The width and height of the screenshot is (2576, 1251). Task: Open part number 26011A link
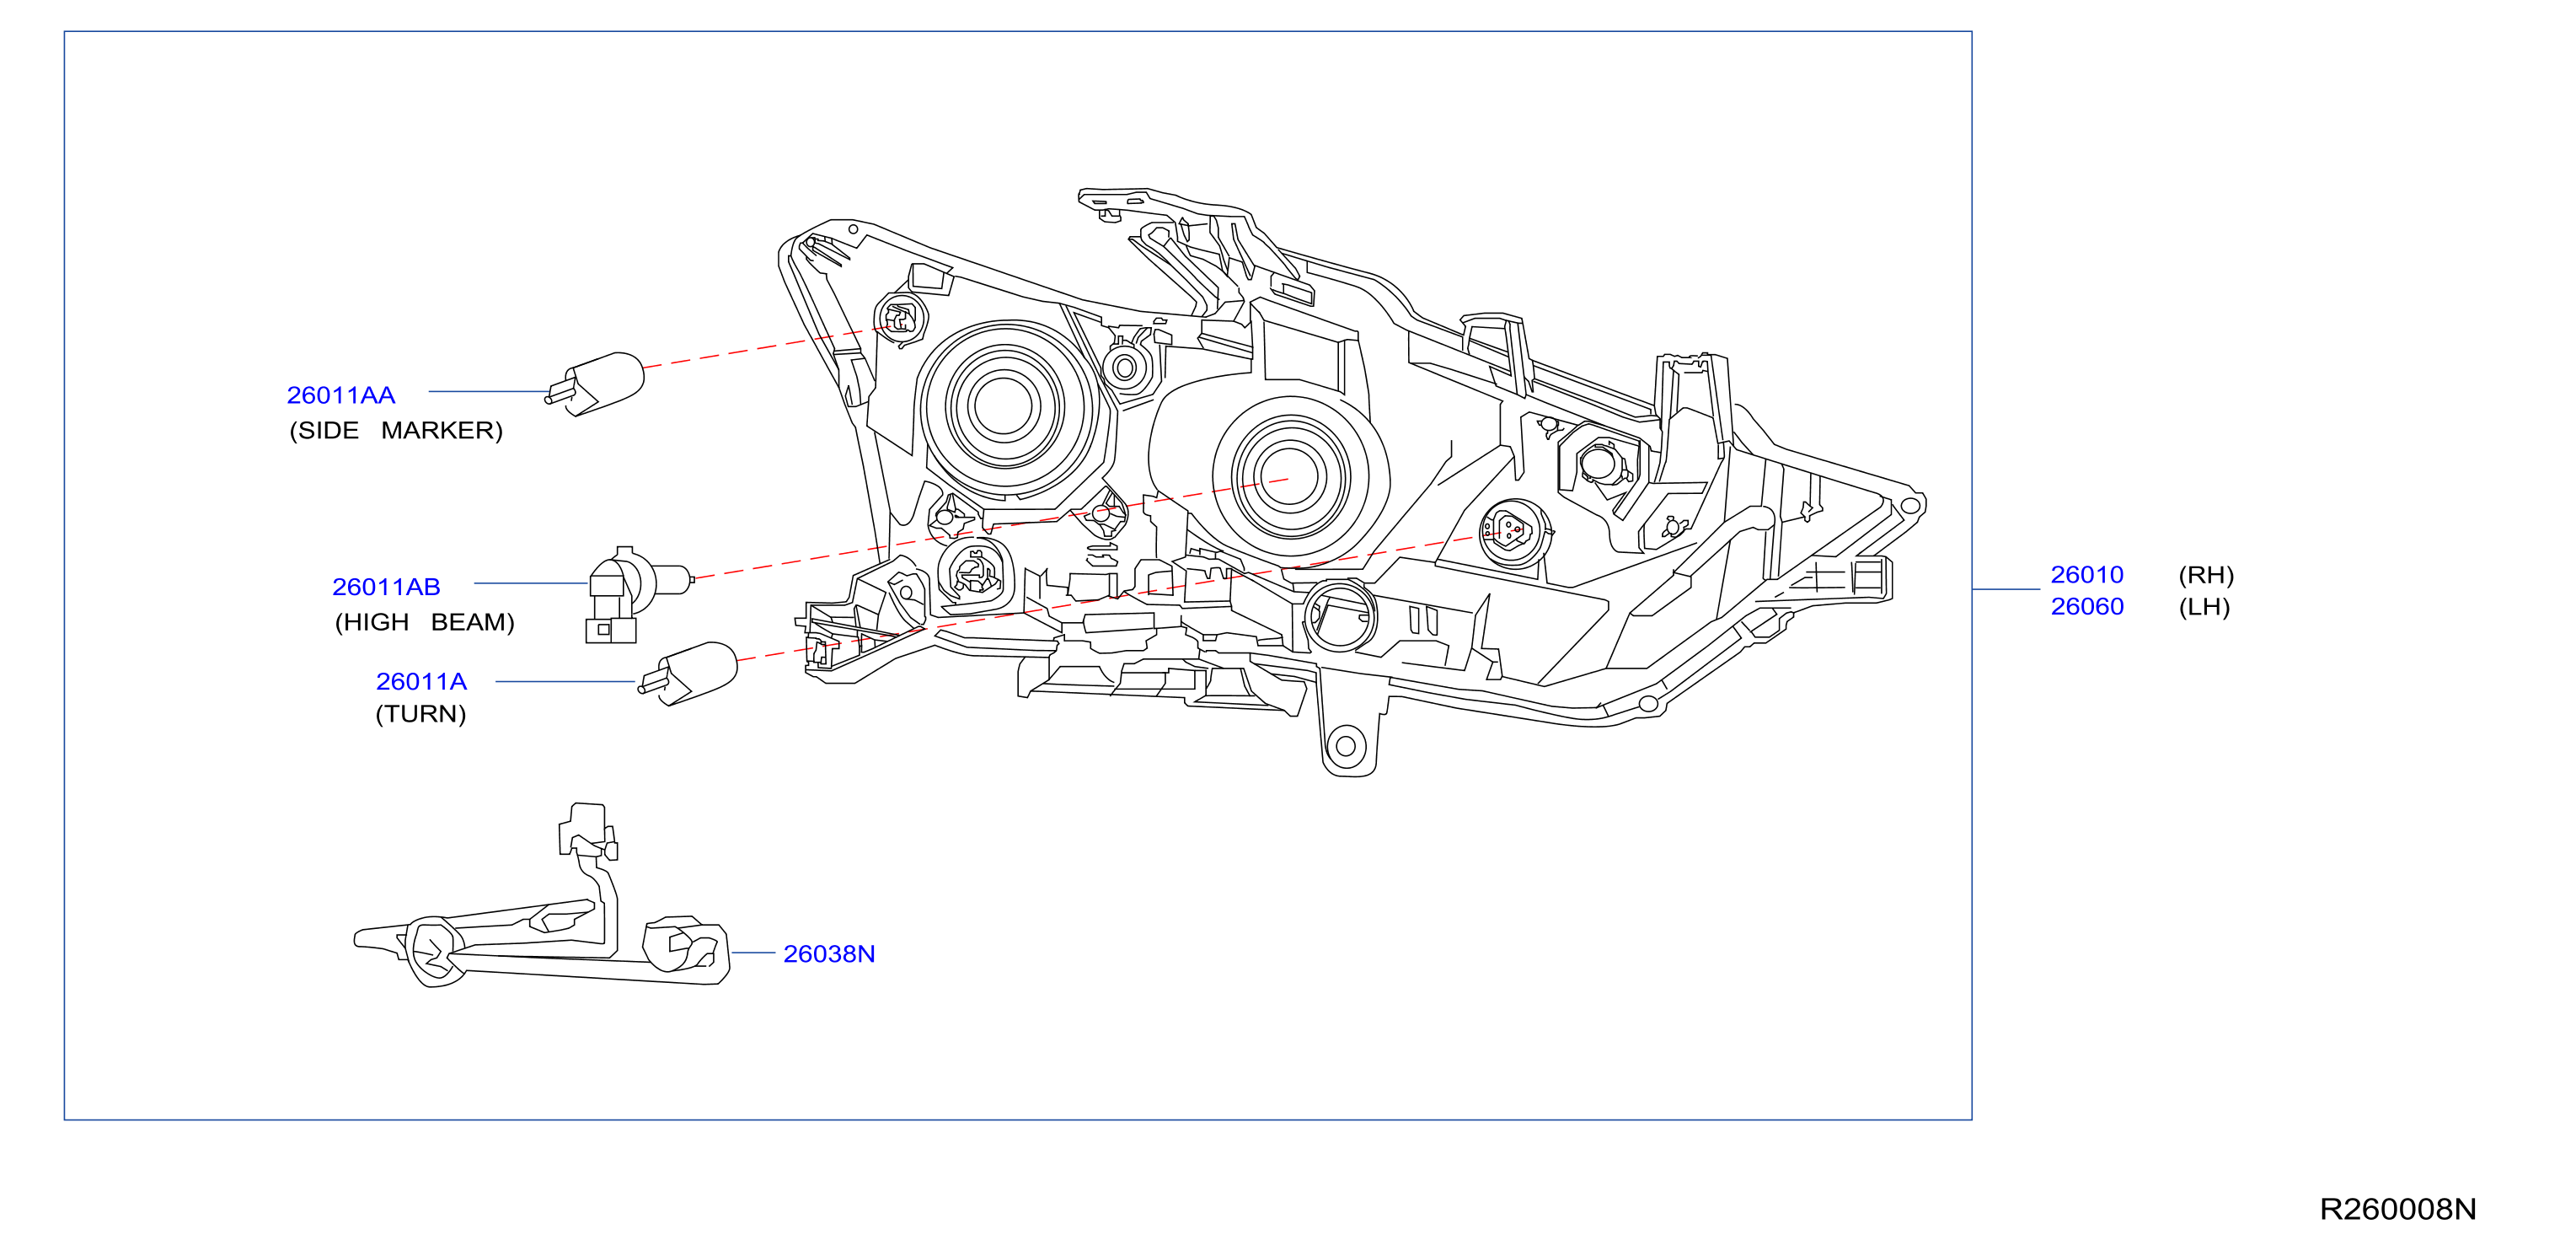421,681
